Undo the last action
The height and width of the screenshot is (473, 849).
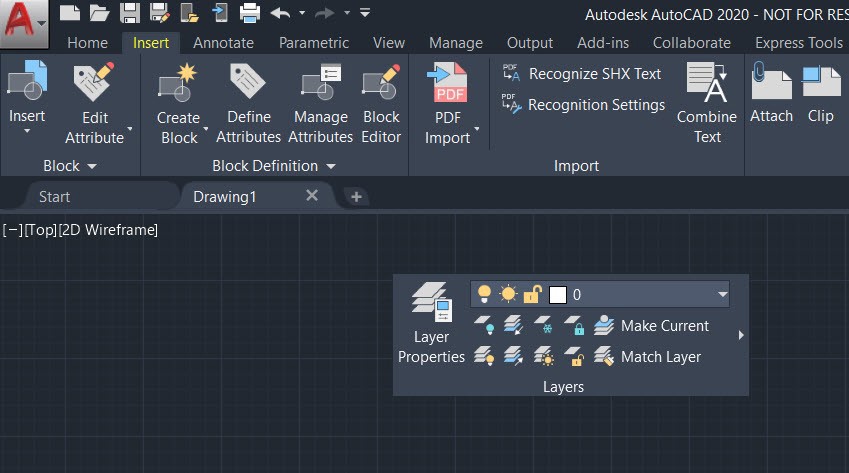coord(280,12)
